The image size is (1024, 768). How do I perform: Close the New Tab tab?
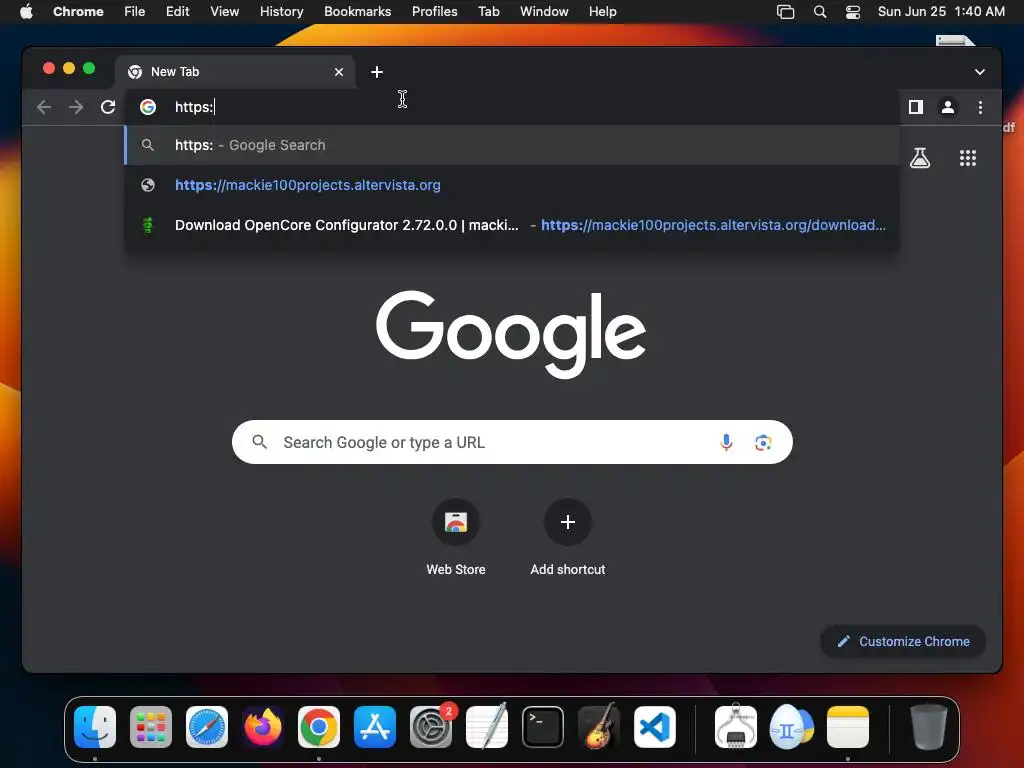click(338, 72)
